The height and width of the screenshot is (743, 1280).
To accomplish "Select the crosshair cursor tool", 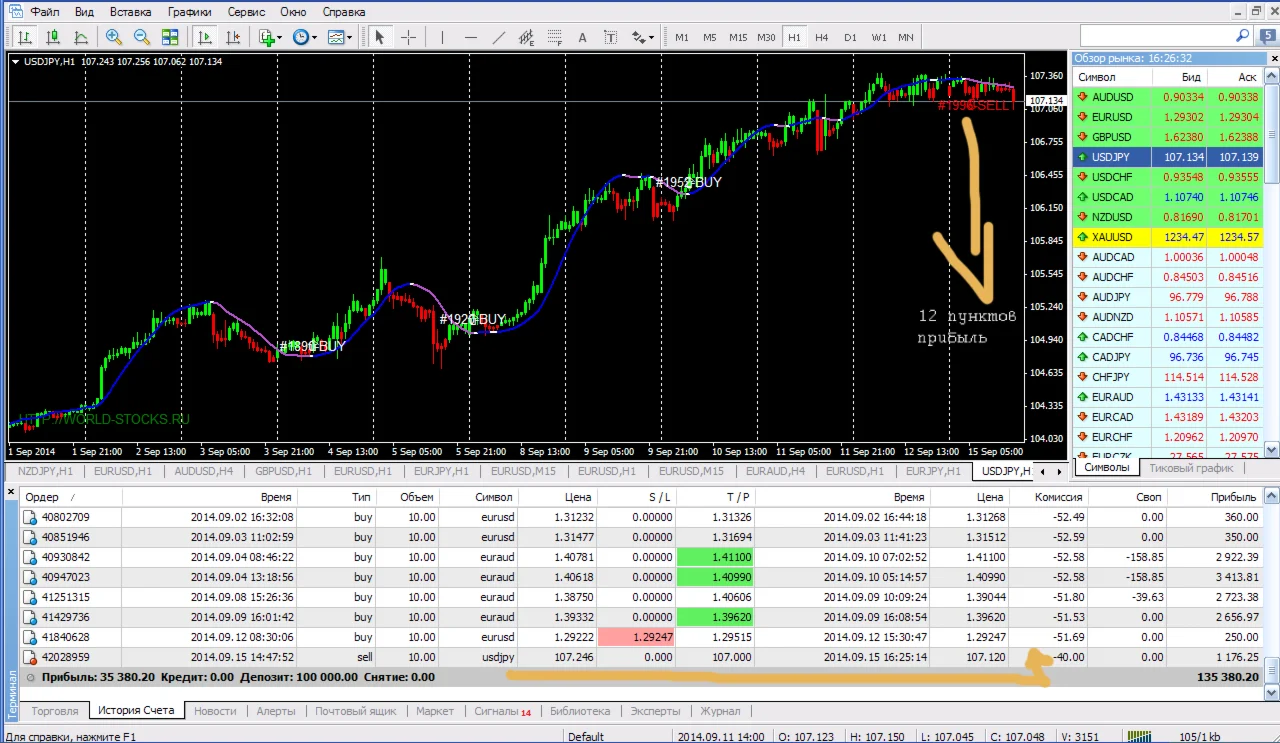I will coord(409,37).
